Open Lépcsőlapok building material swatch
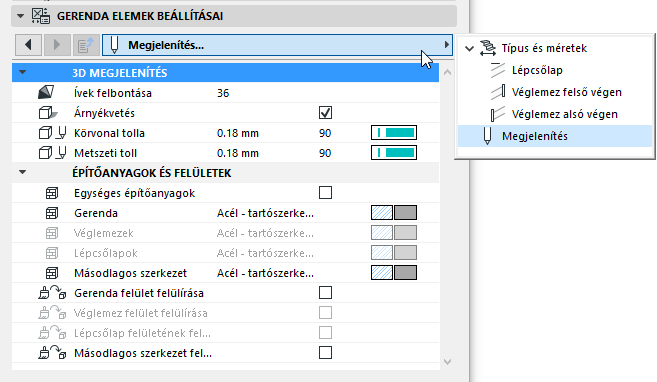Image resolution: width=657 pixels, height=382 pixels. click(394, 253)
